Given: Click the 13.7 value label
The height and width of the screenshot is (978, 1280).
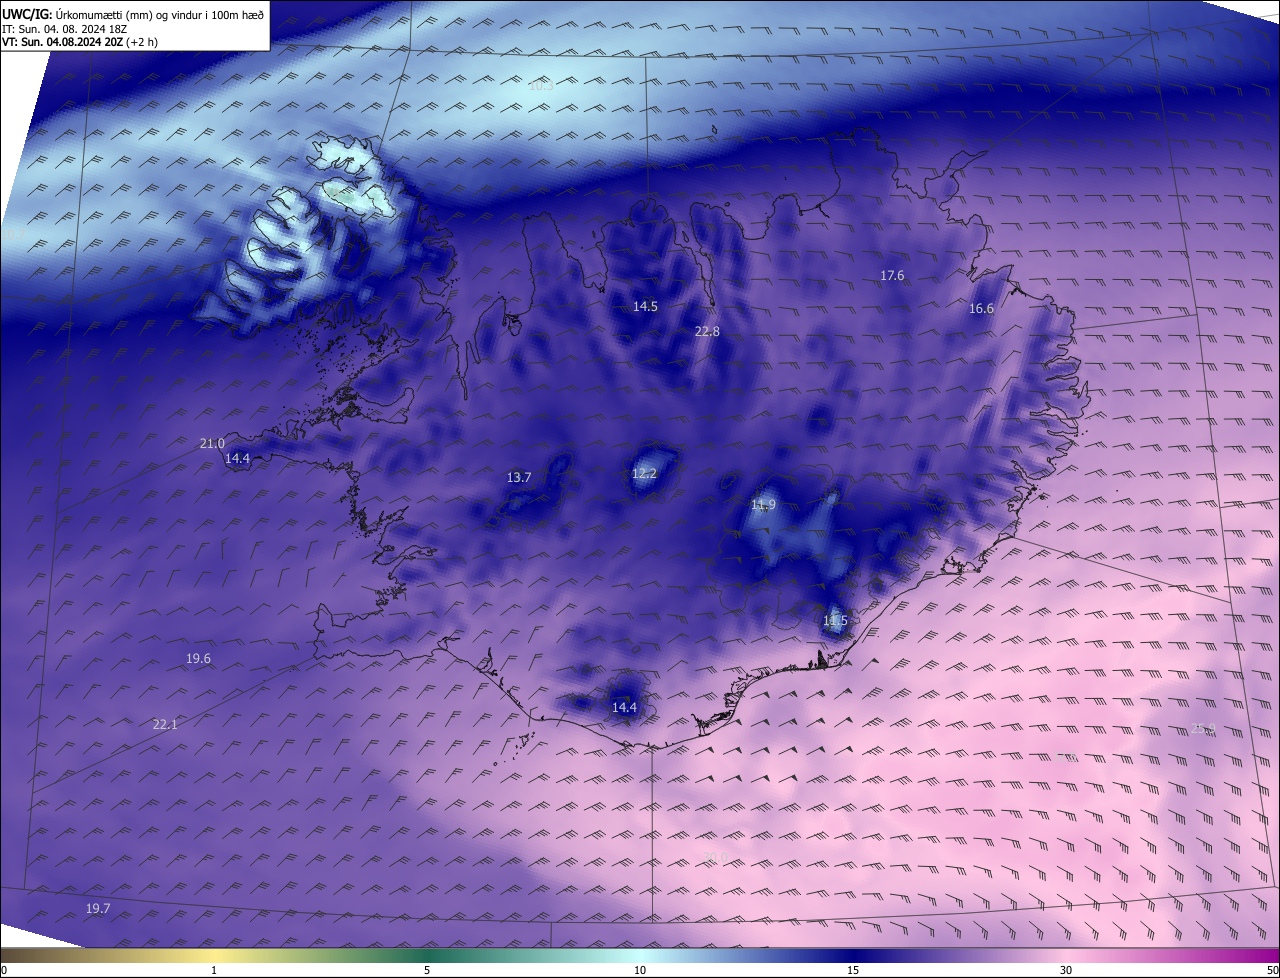Looking at the screenshot, I should coord(519,477).
